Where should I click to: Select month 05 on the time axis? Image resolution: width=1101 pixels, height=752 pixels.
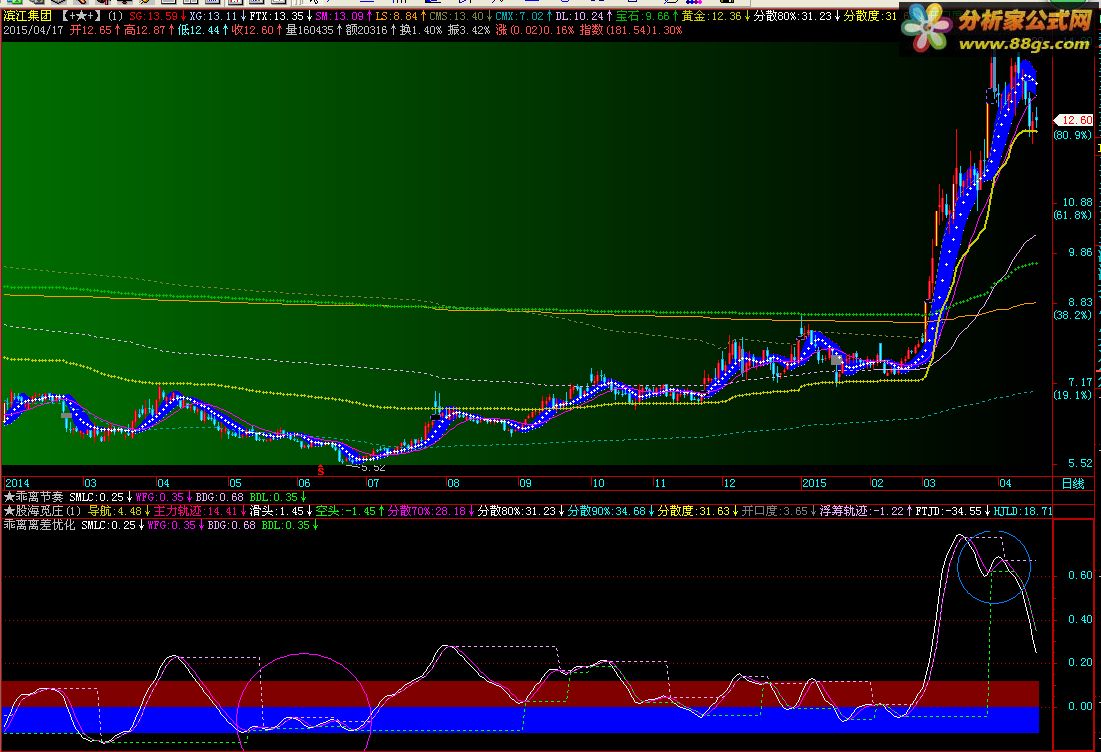(235, 483)
